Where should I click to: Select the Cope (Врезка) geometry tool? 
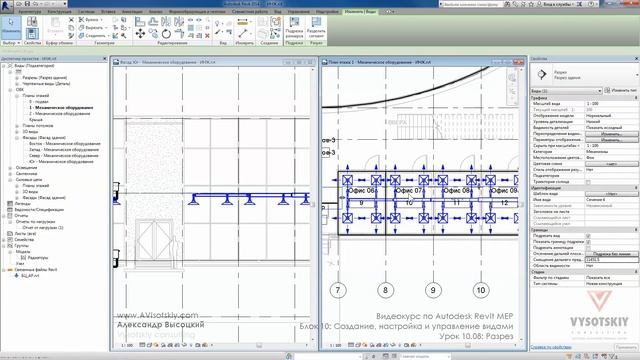[90, 20]
